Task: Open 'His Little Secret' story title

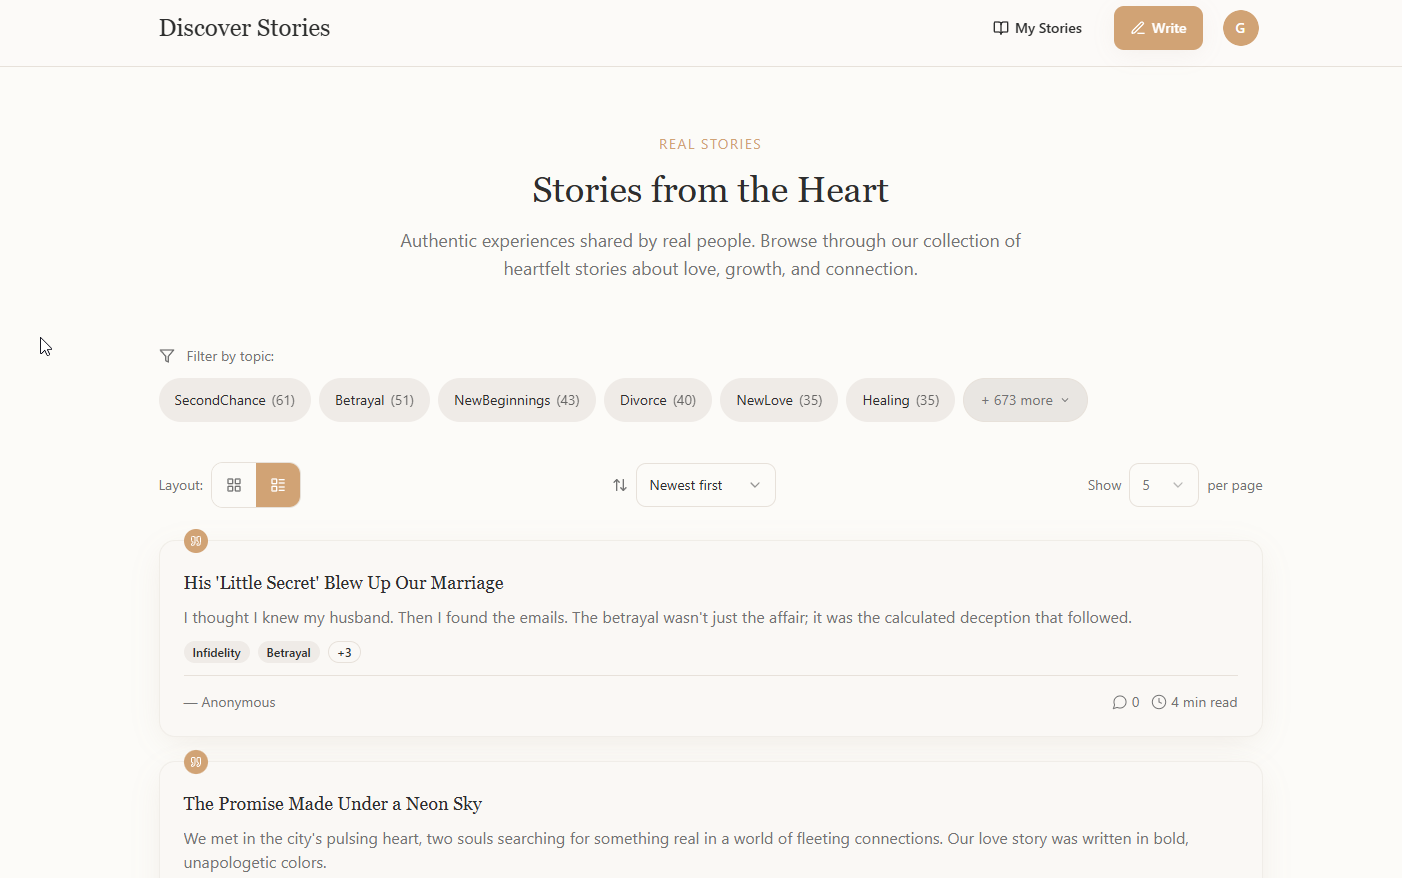Action: point(343,583)
